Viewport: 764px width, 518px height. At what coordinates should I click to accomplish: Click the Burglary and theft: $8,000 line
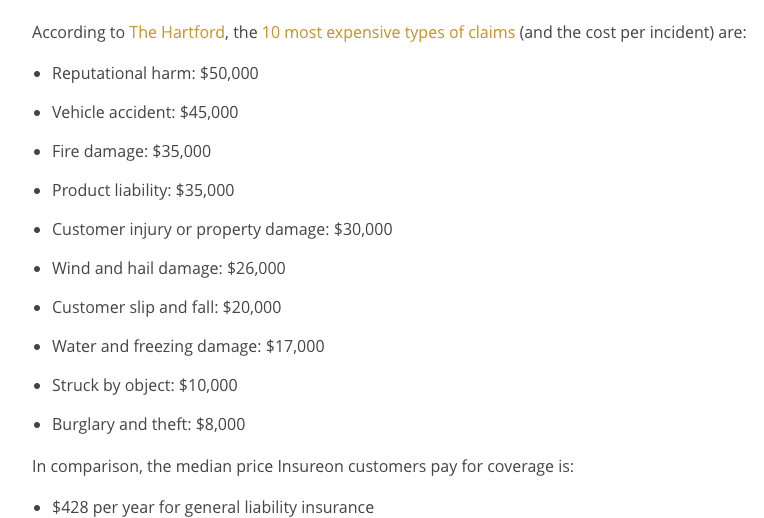[148, 424]
